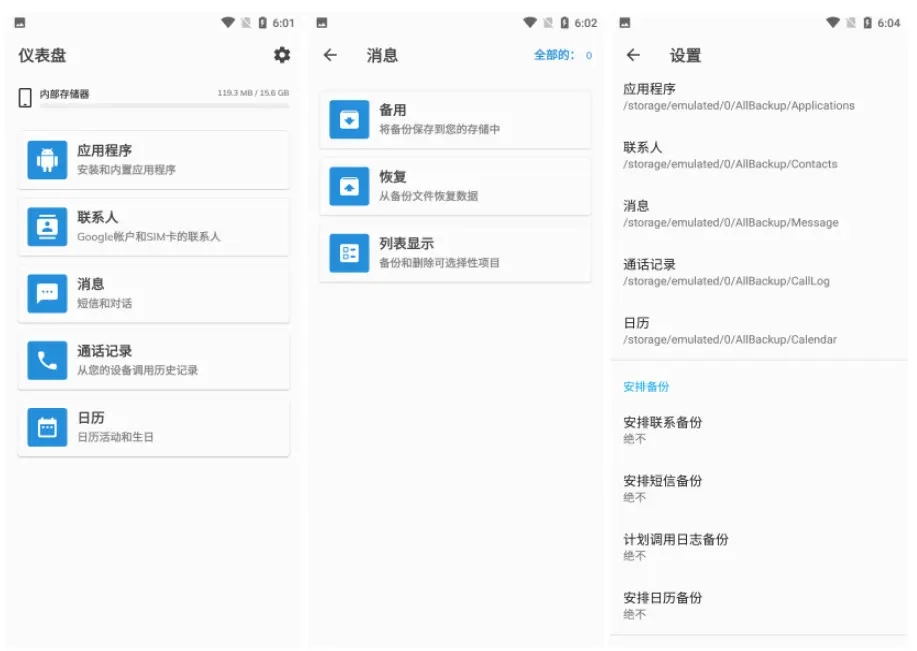Tap the 恢复 restore icon

pos(349,186)
